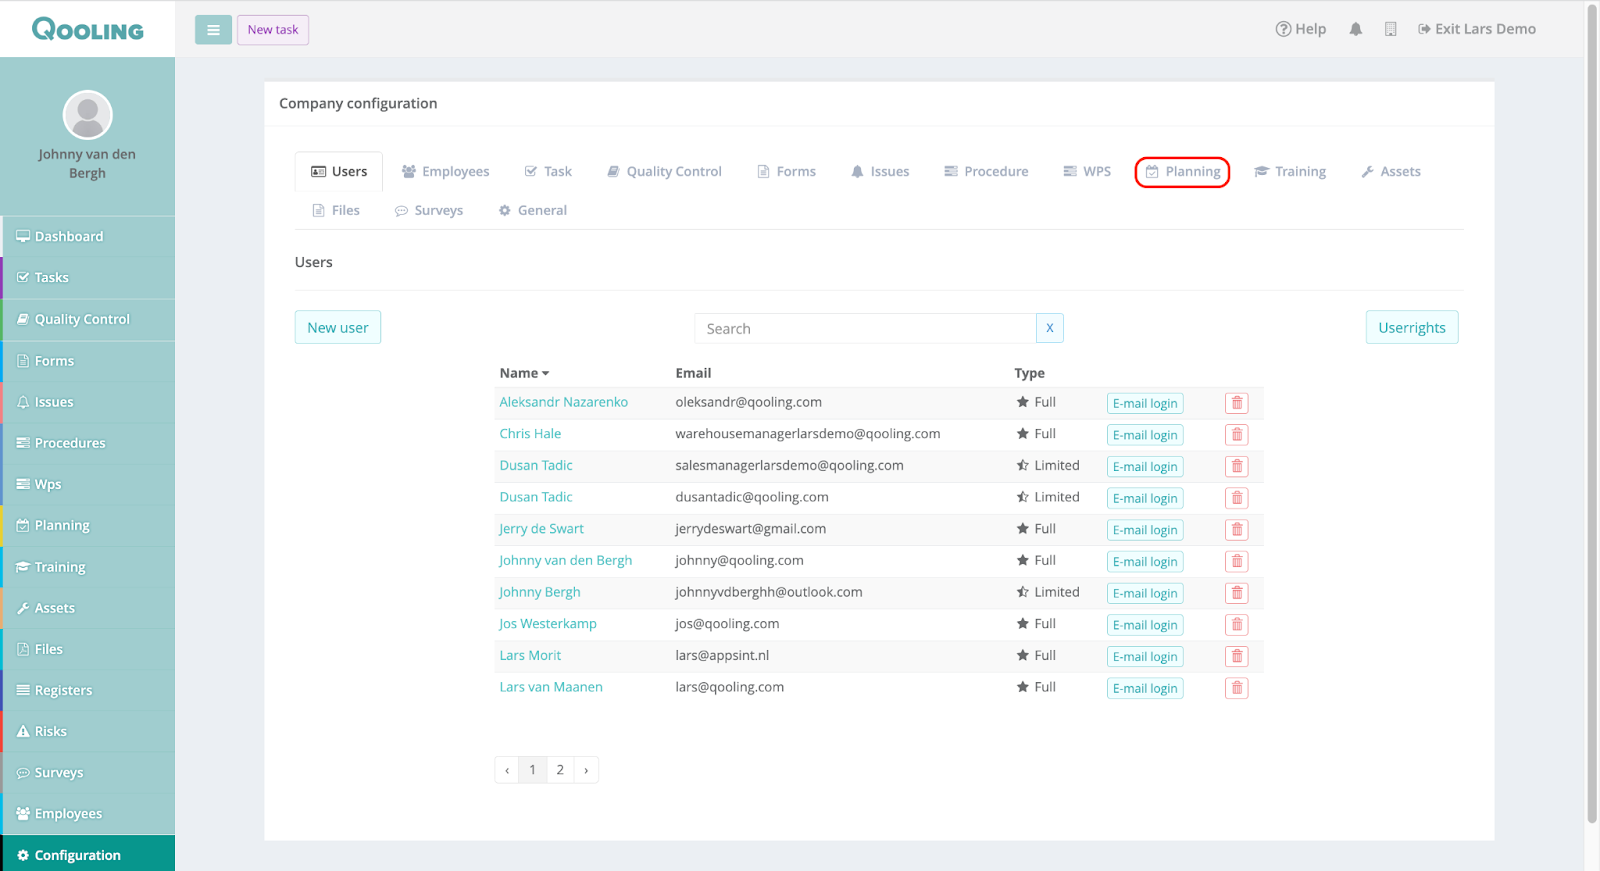Viewport: 1600px width, 871px height.
Task: Switch to the General configuration tab
Action: coord(533,210)
